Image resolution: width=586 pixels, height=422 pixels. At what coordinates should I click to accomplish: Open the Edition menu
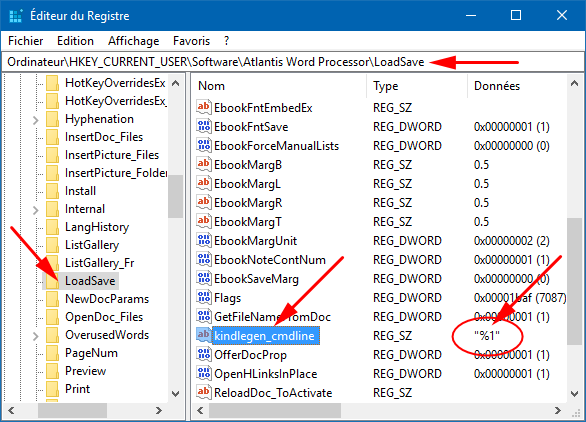[x=75, y=41]
